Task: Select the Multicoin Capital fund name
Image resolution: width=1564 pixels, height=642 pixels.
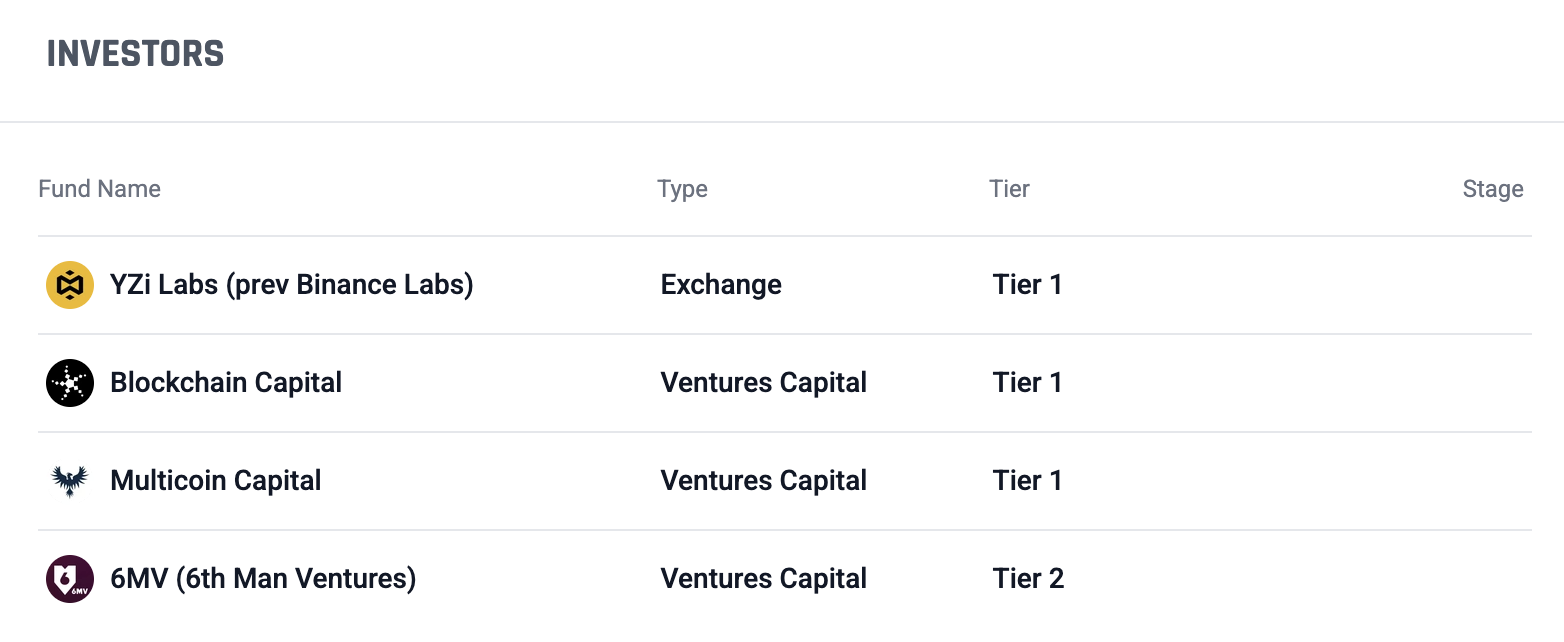Action: 216,481
